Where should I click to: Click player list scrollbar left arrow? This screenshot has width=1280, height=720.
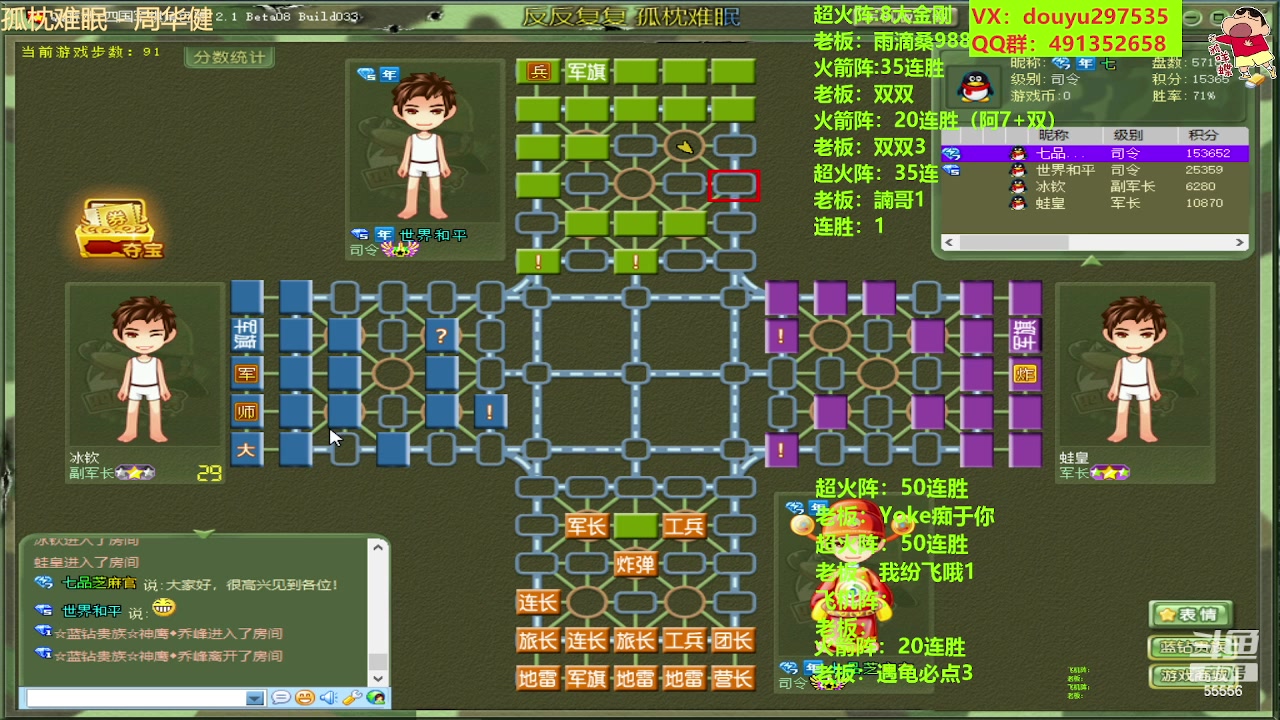pos(950,242)
